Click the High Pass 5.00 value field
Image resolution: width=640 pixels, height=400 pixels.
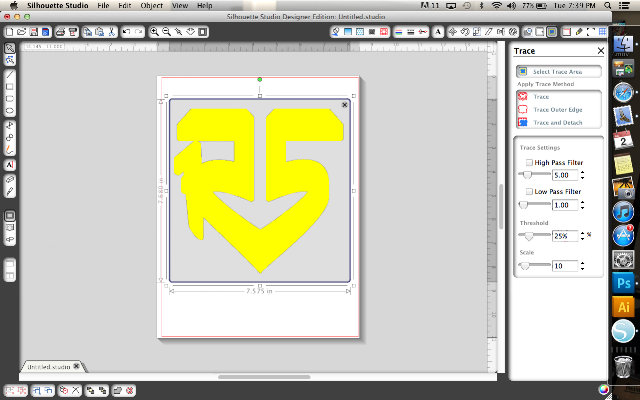(565, 175)
